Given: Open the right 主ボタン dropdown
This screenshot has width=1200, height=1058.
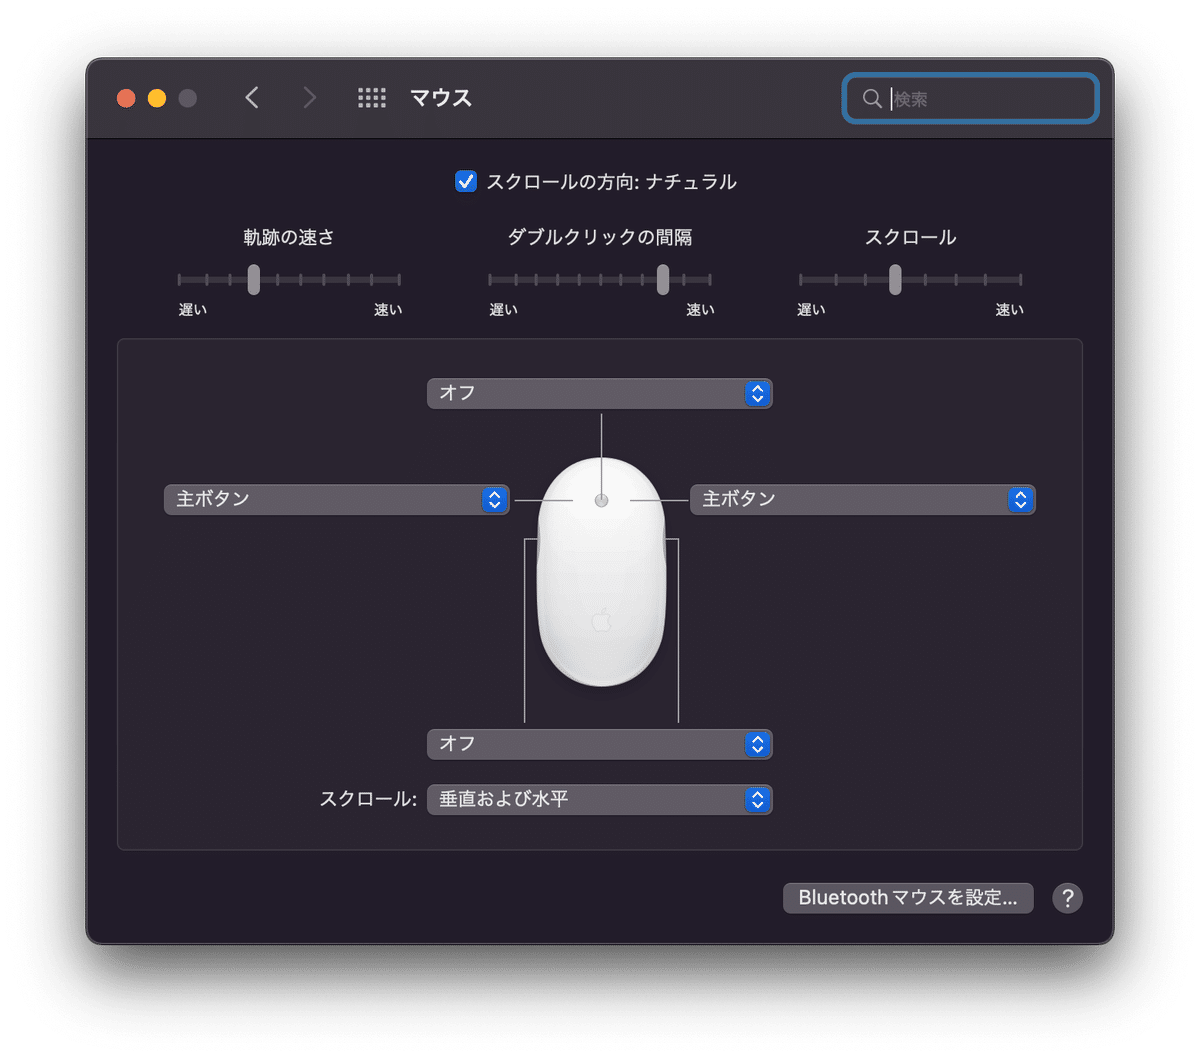Looking at the screenshot, I should (x=863, y=499).
